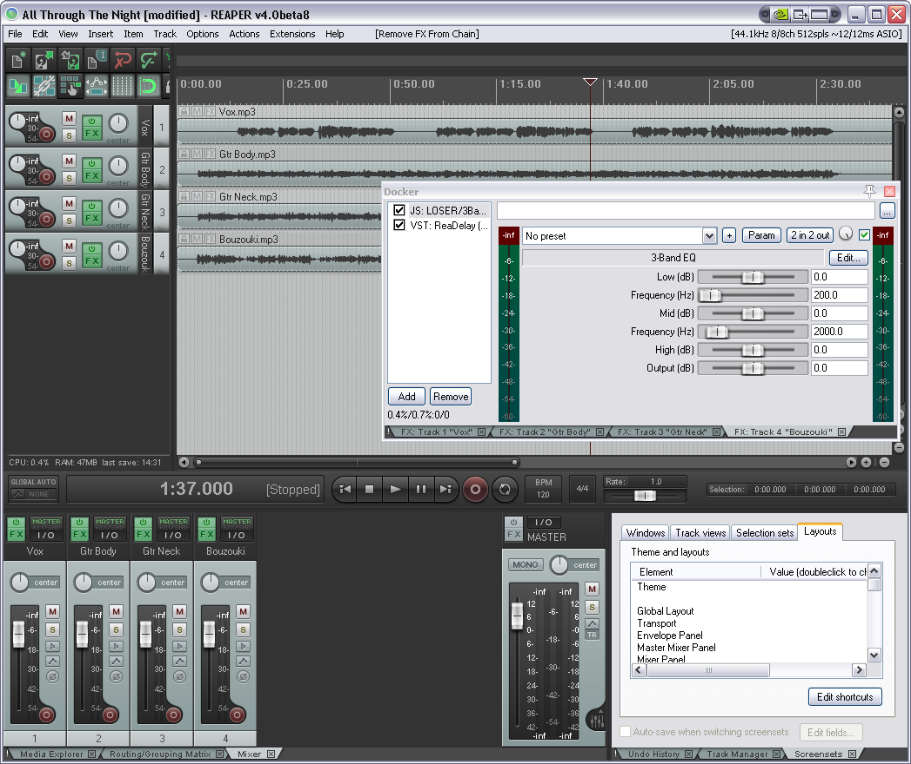Image resolution: width=911 pixels, height=764 pixels.
Task: Click the Add FX button
Action: click(407, 396)
